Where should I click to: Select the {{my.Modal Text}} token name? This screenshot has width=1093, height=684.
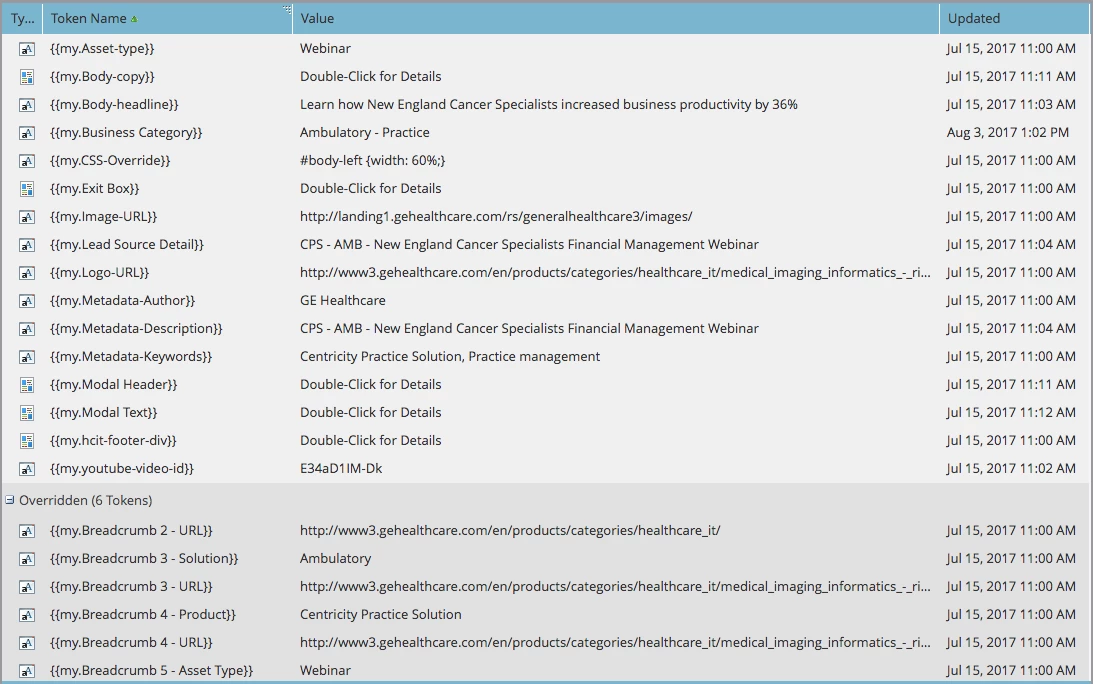(x=103, y=412)
